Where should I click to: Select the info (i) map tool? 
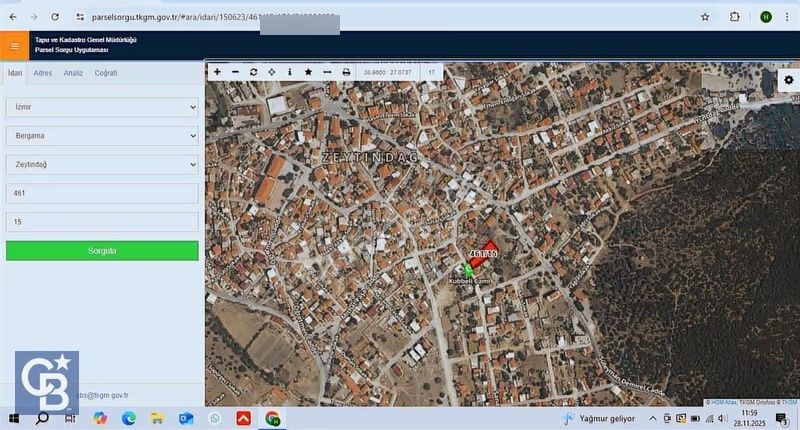click(290, 72)
